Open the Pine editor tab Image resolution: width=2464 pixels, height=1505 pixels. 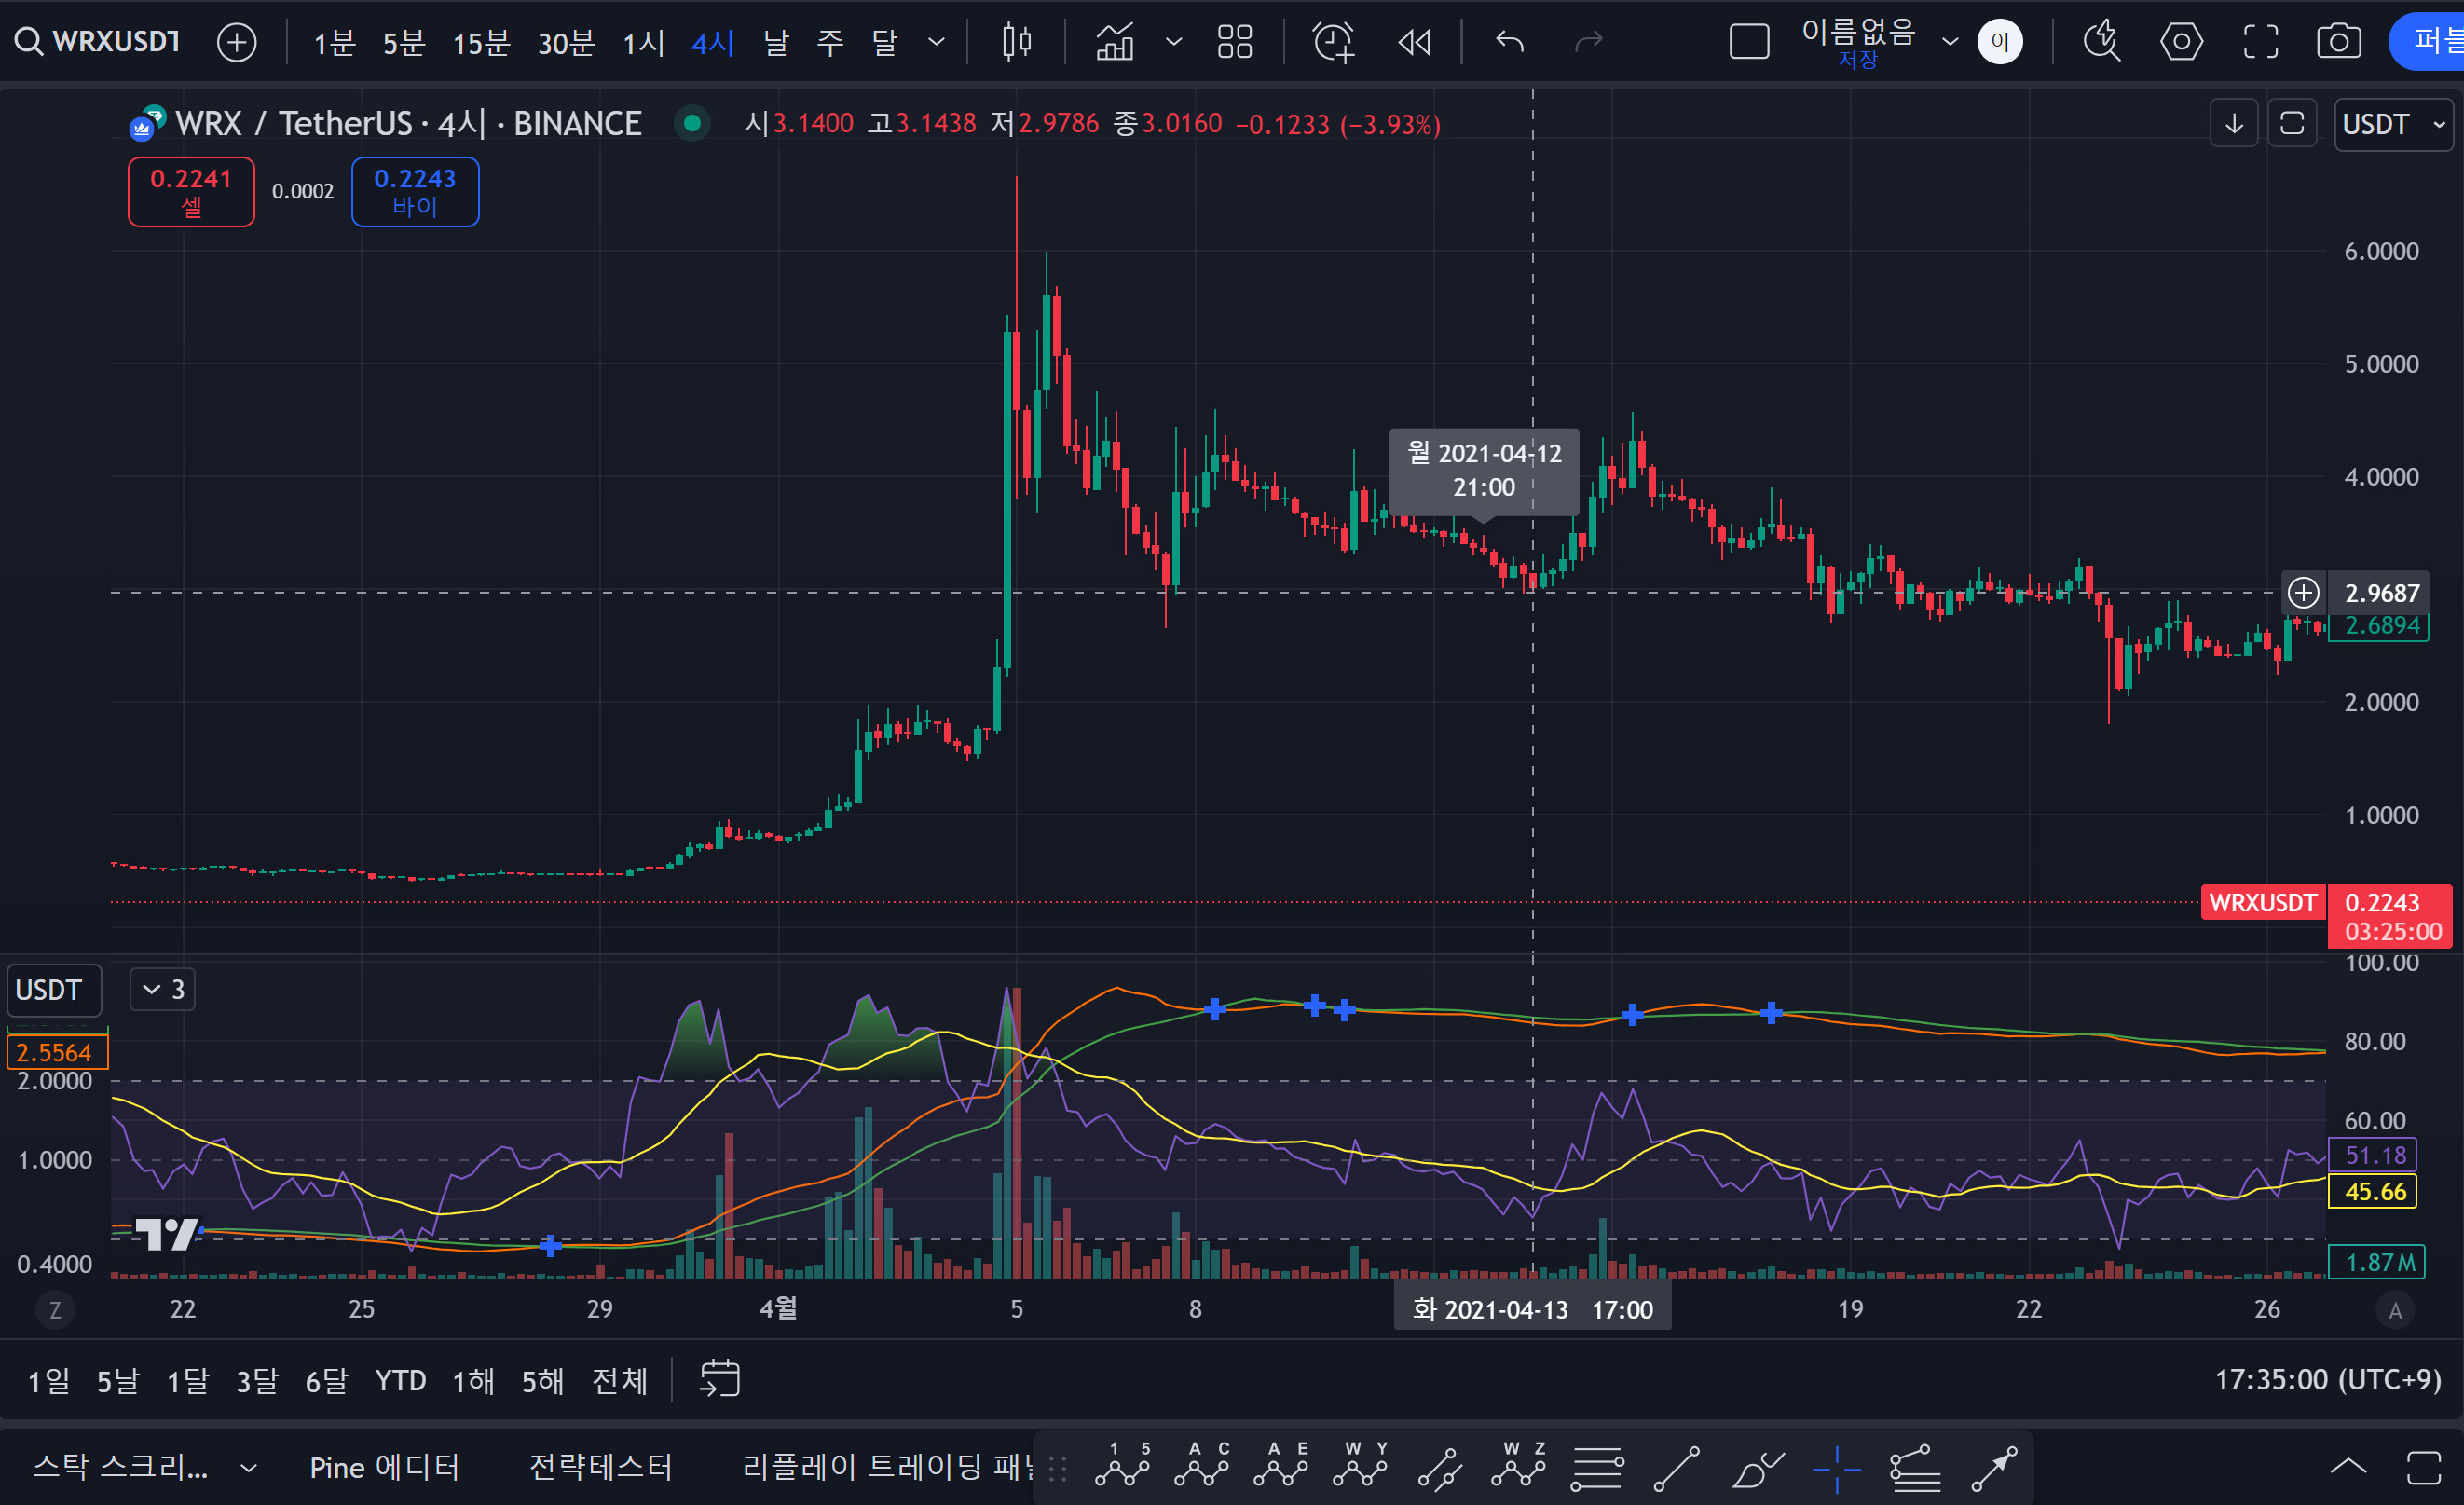(384, 1467)
